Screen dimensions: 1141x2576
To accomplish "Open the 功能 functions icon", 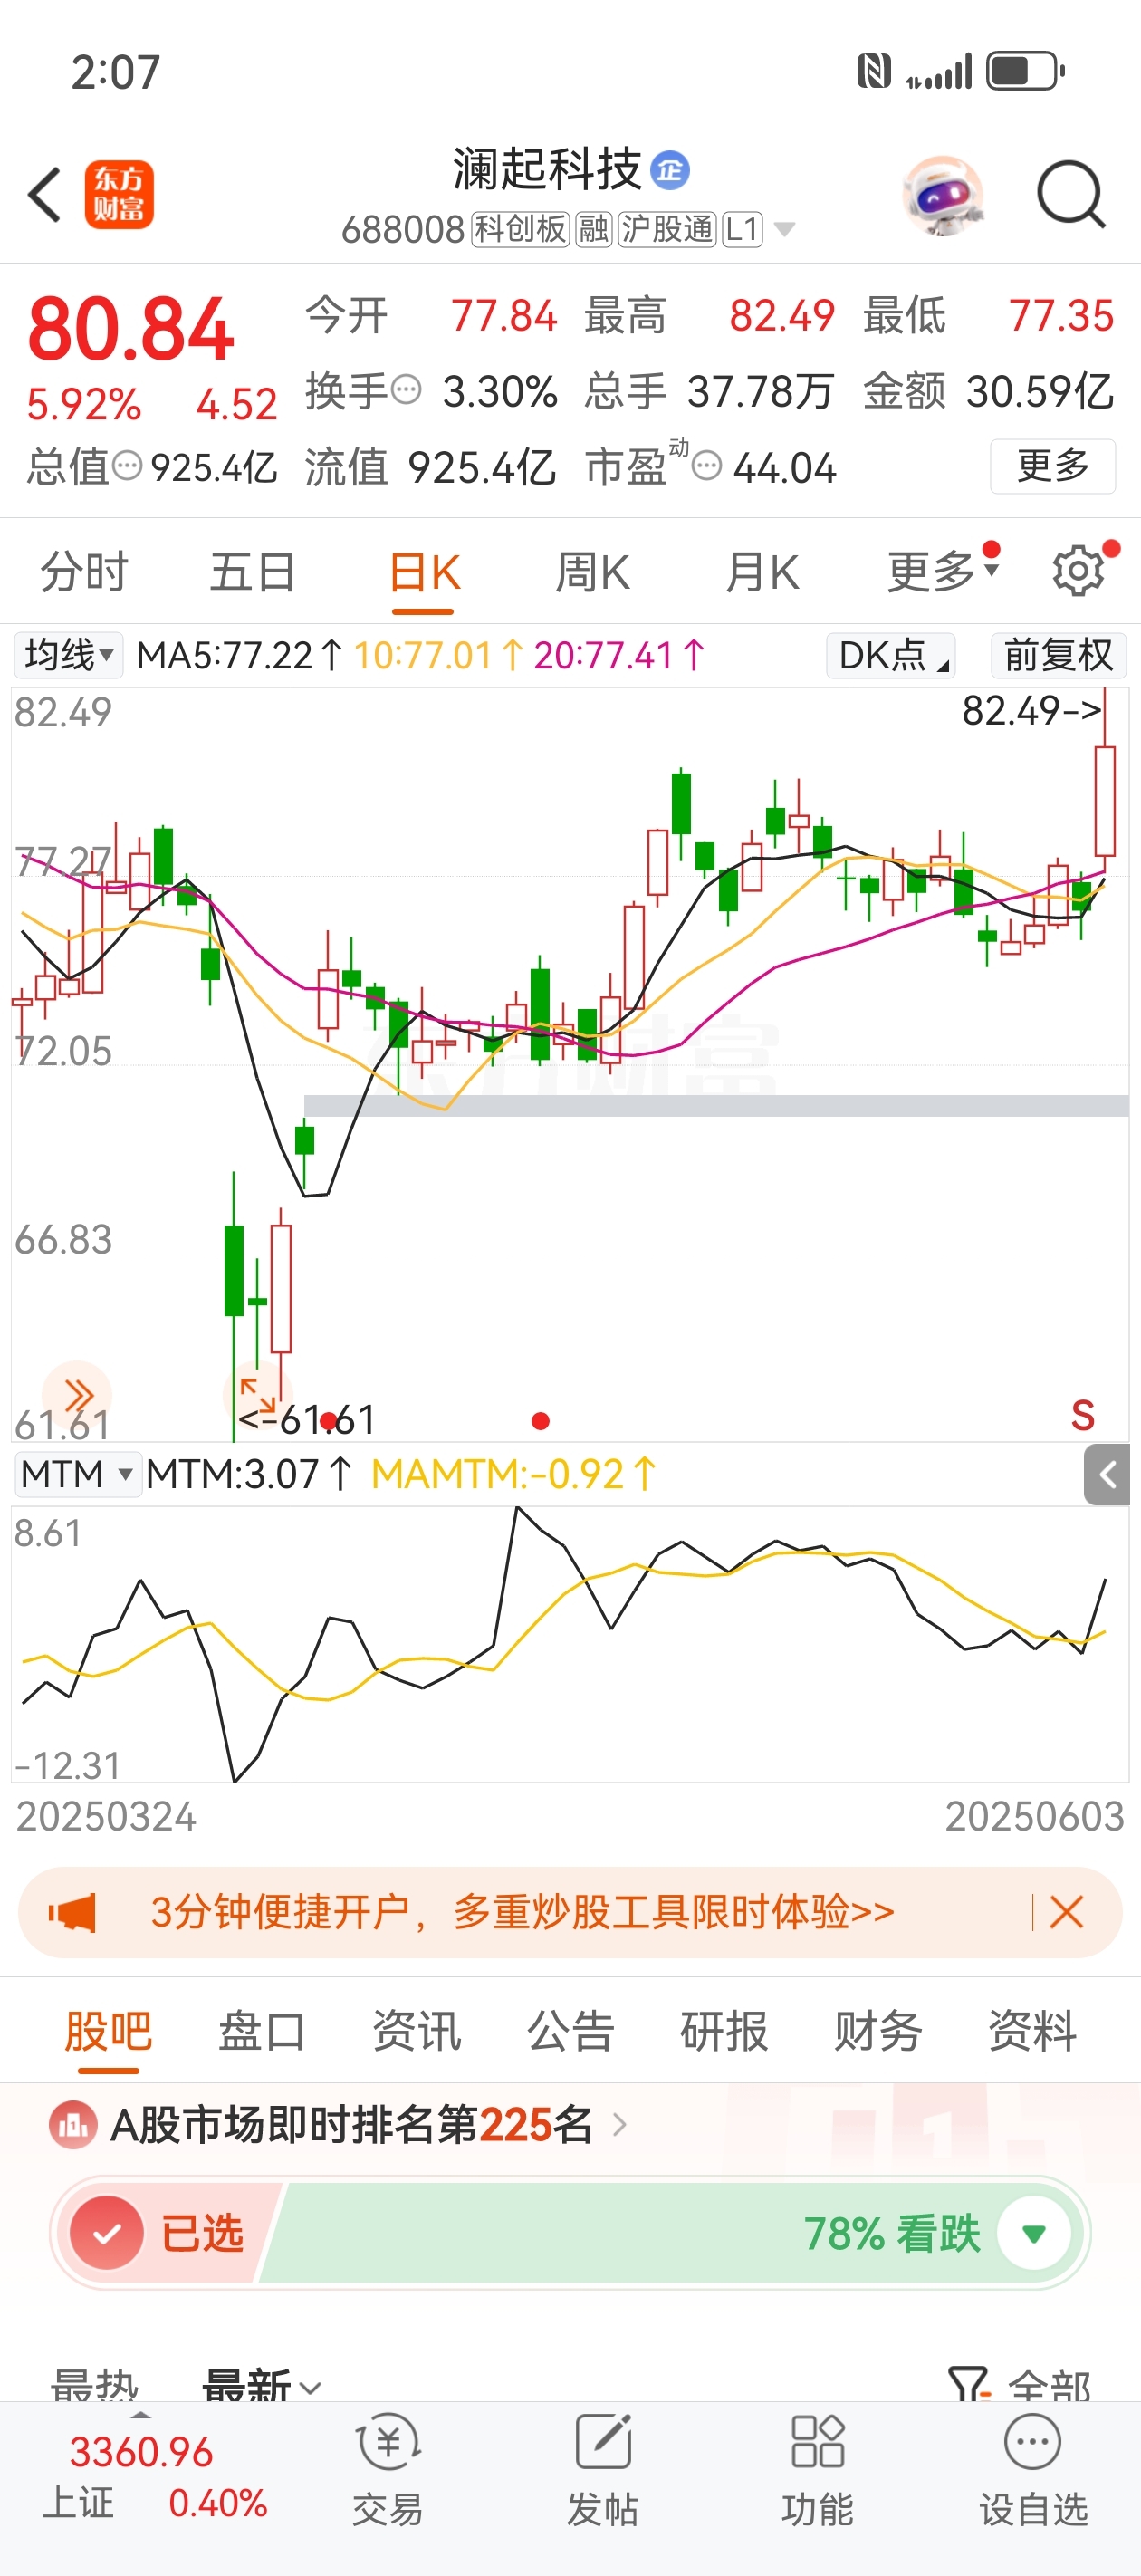I will point(817,2469).
